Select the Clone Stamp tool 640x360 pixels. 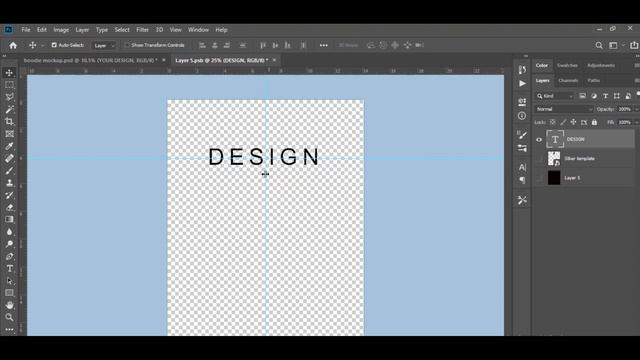(x=9, y=183)
